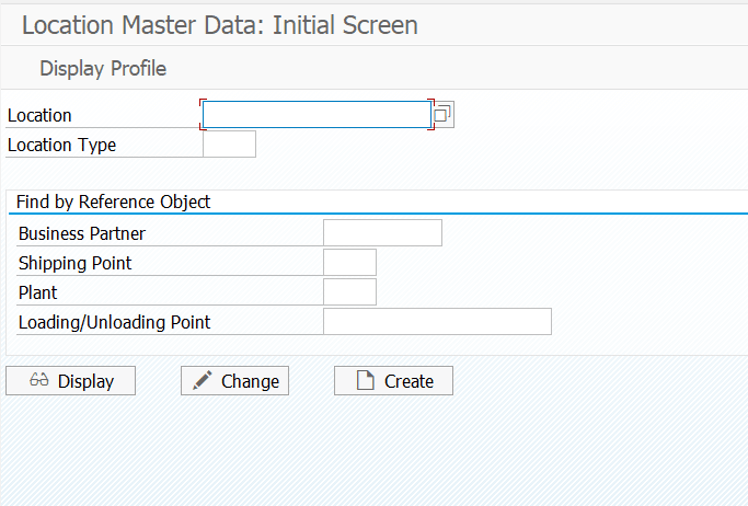Click the Plant label
Image resolution: width=748 pixels, height=506 pixels.
coord(38,293)
